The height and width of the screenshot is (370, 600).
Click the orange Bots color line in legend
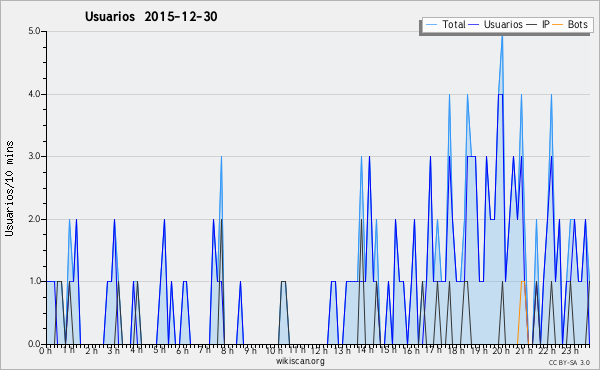tap(558, 25)
